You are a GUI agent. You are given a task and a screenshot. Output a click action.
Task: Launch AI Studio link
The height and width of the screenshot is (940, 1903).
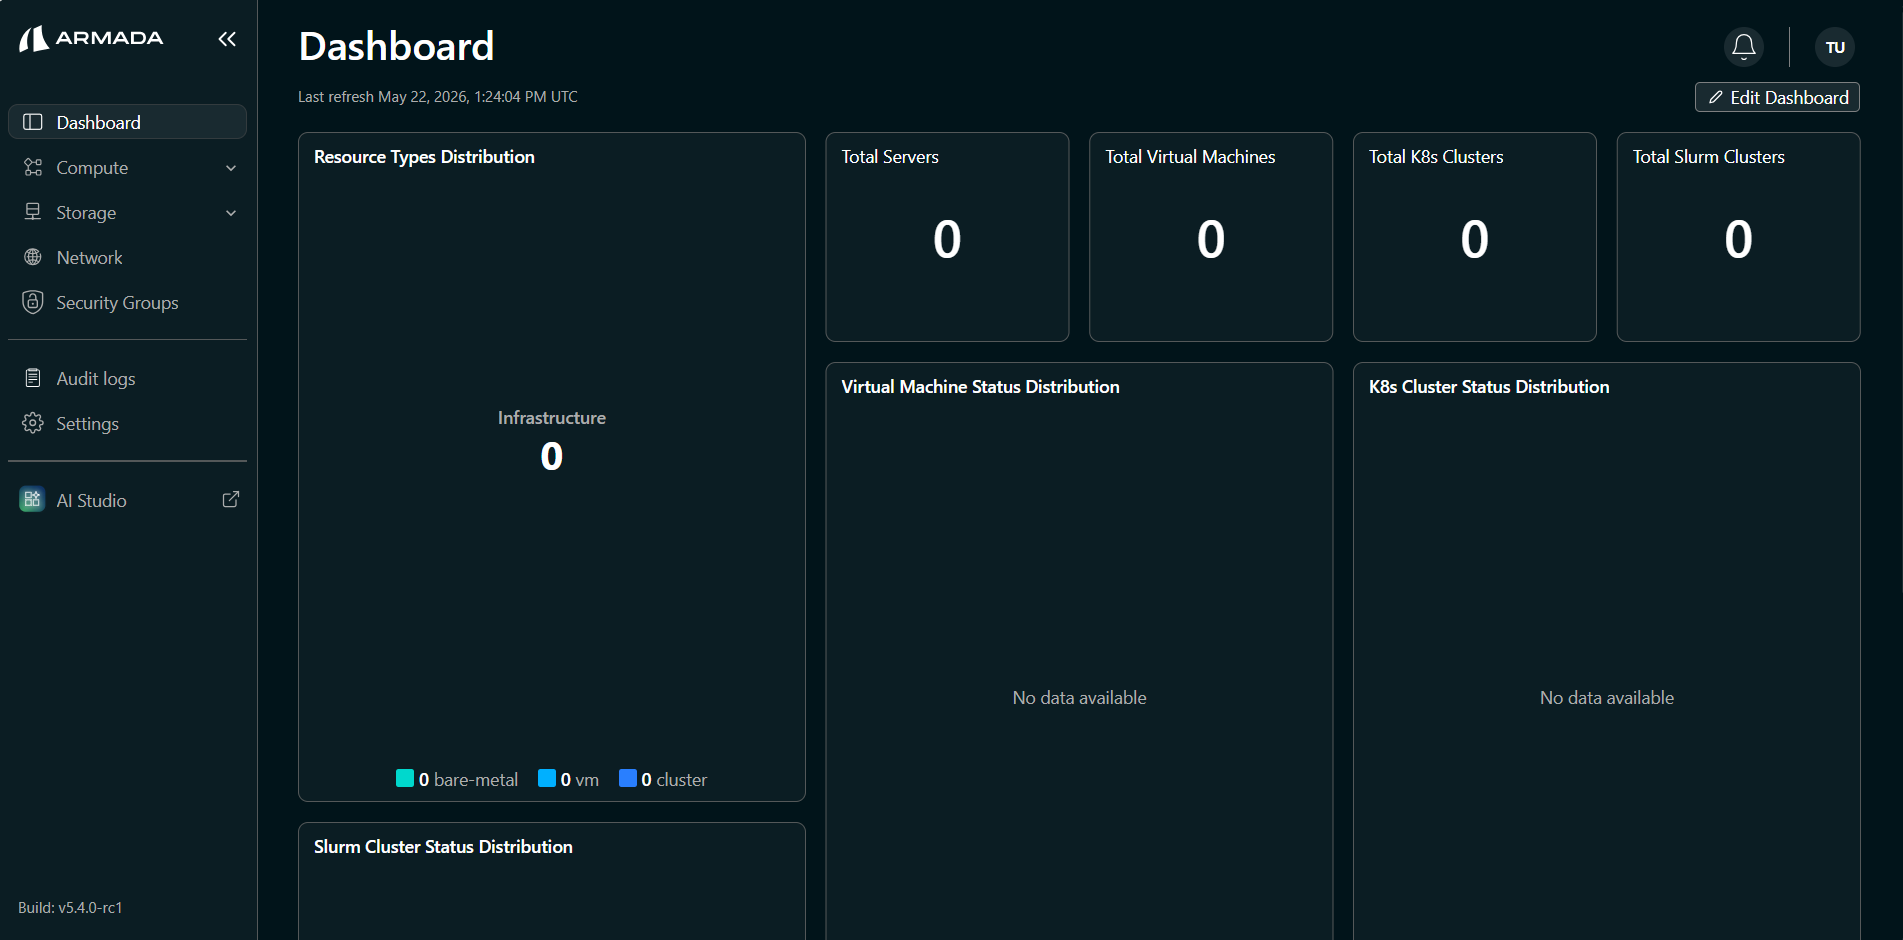127,500
